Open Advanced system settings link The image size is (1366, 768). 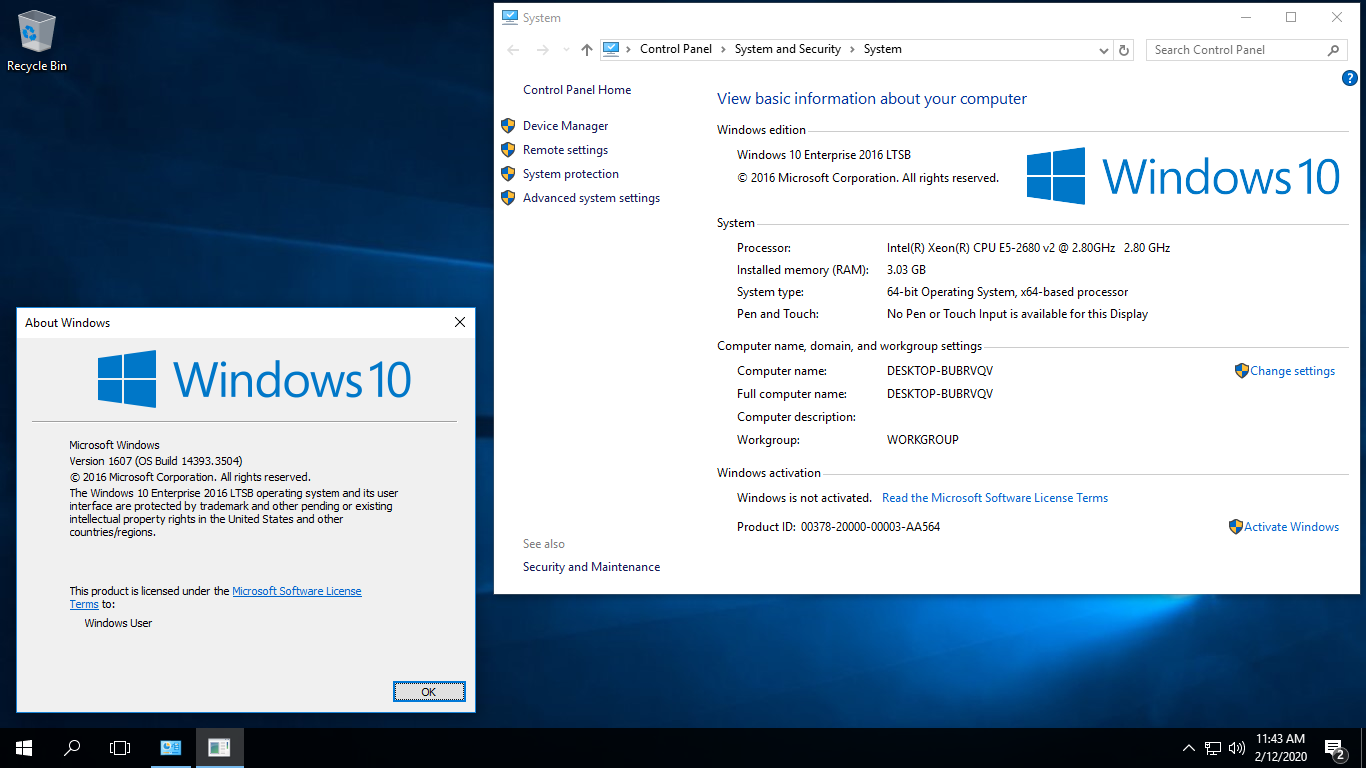tap(591, 198)
